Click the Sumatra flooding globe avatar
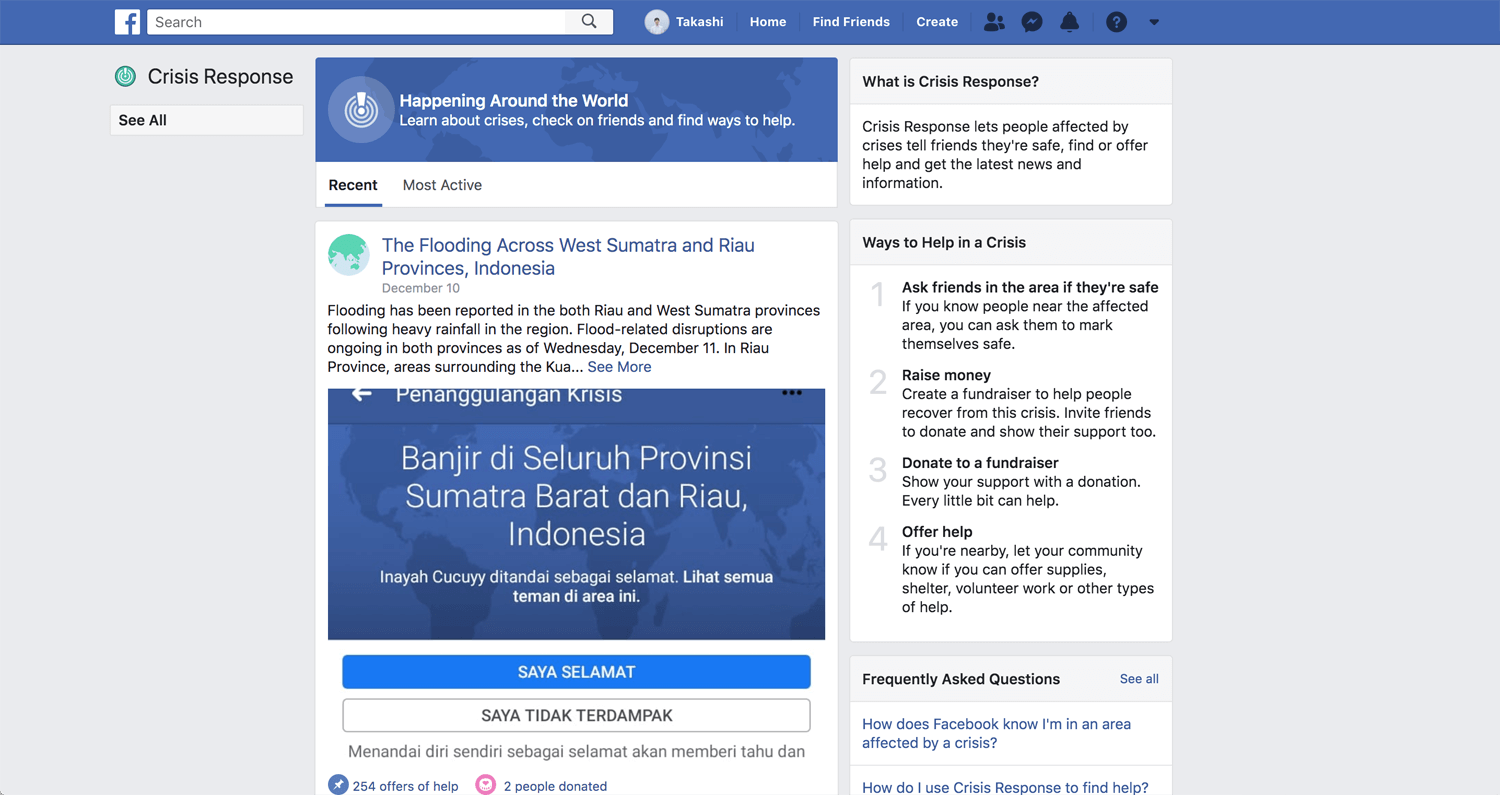This screenshot has width=1500, height=795. (348, 254)
